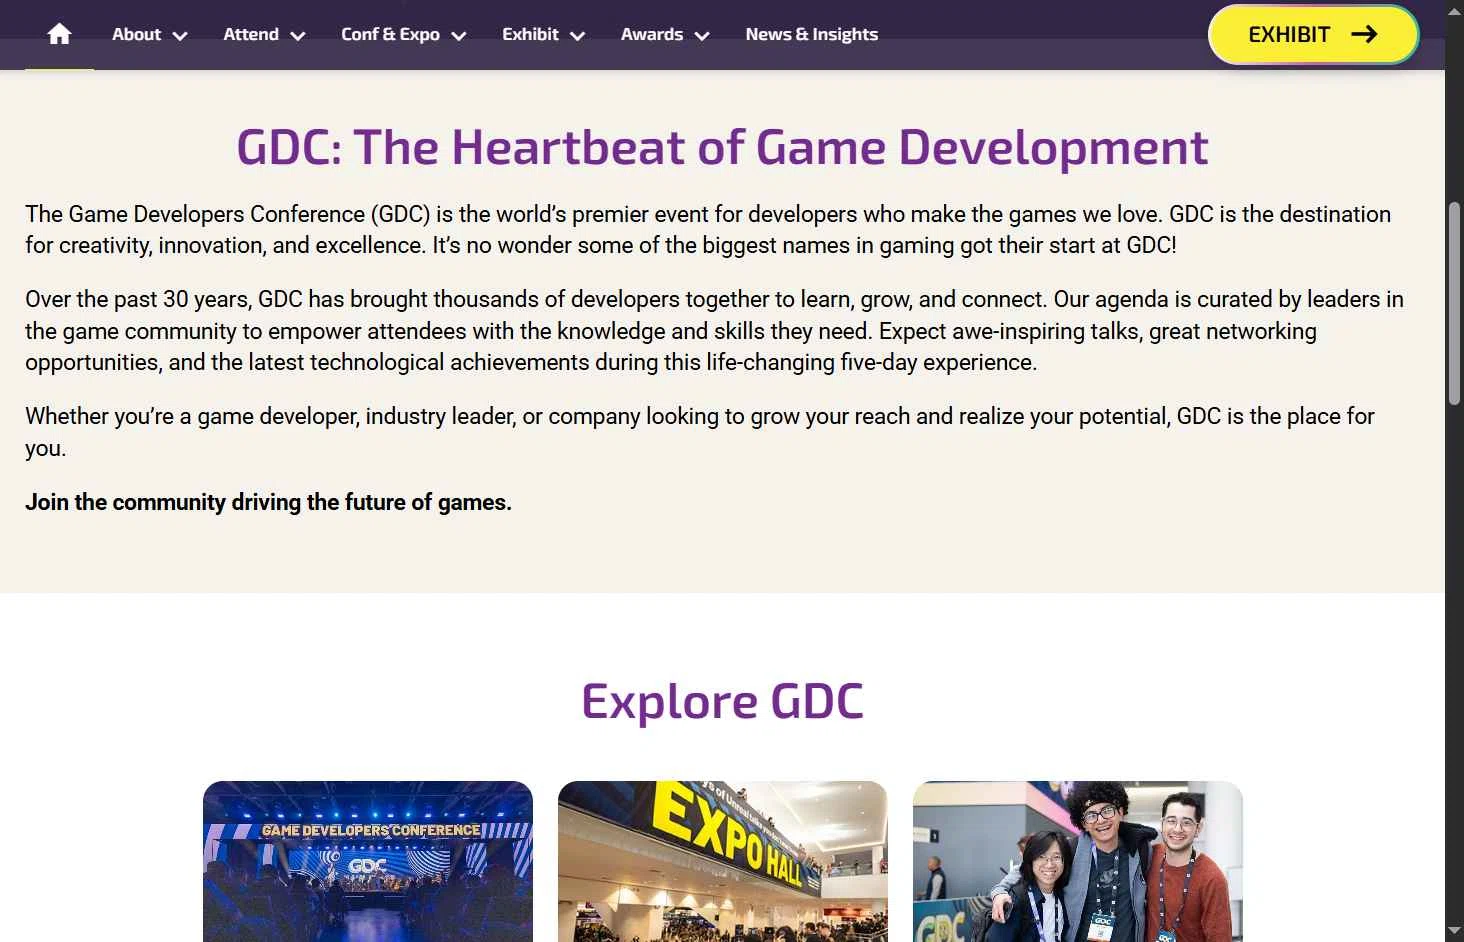Viewport: 1464px width, 942px height.
Task: Click the 'Explore GDC' heading
Action: click(722, 701)
